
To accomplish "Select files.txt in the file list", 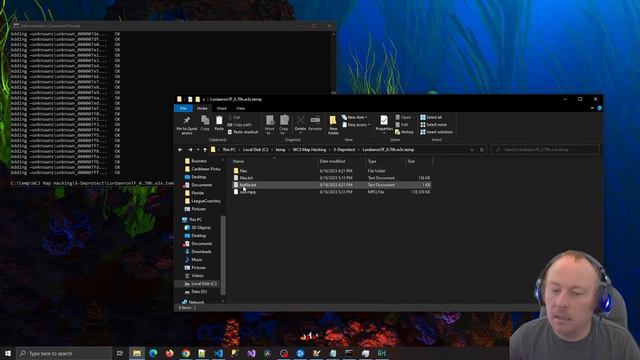I will [x=246, y=178].
